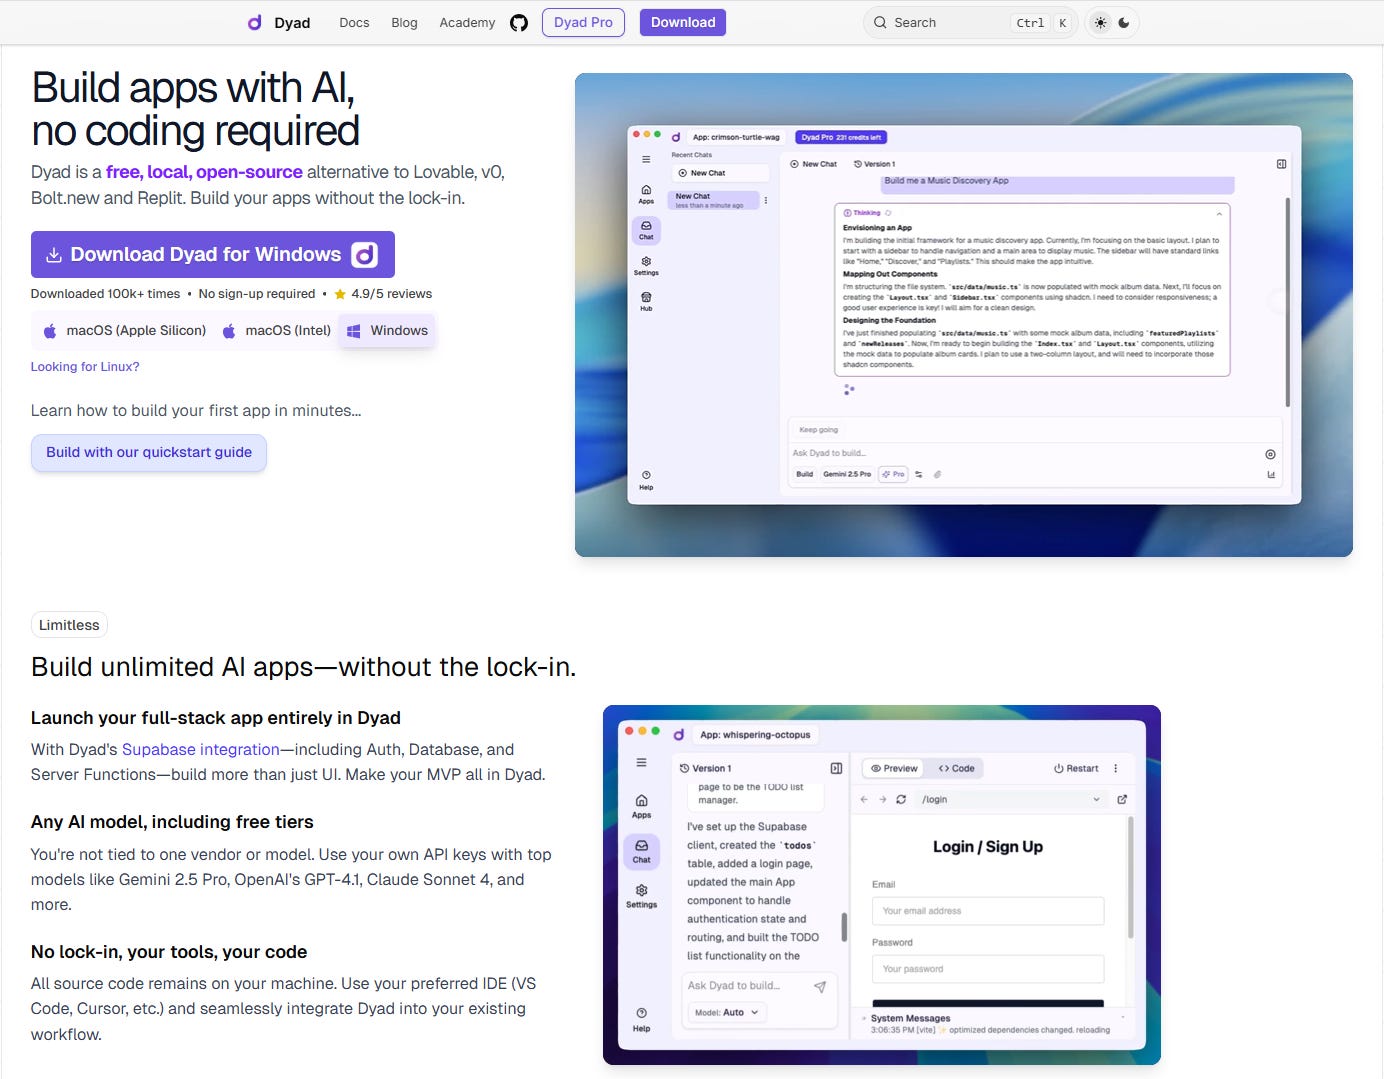The height and width of the screenshot is (1079, 1384).
Task: Click the Build mode selector
Action: 804,474
